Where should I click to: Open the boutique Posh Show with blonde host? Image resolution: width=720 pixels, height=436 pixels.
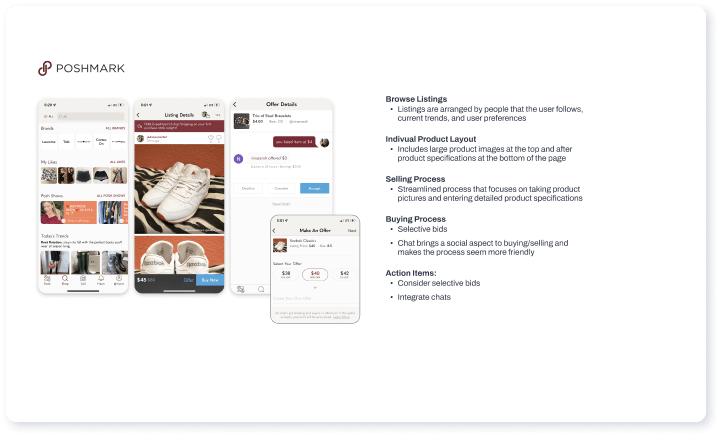point(68,212)
